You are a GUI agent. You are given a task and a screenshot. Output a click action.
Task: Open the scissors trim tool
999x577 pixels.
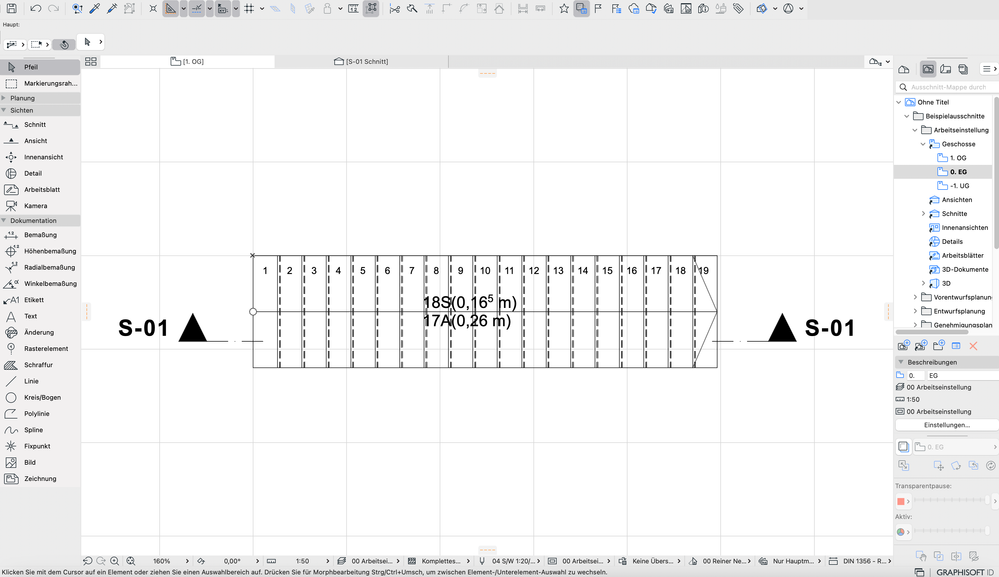[394, 9]
